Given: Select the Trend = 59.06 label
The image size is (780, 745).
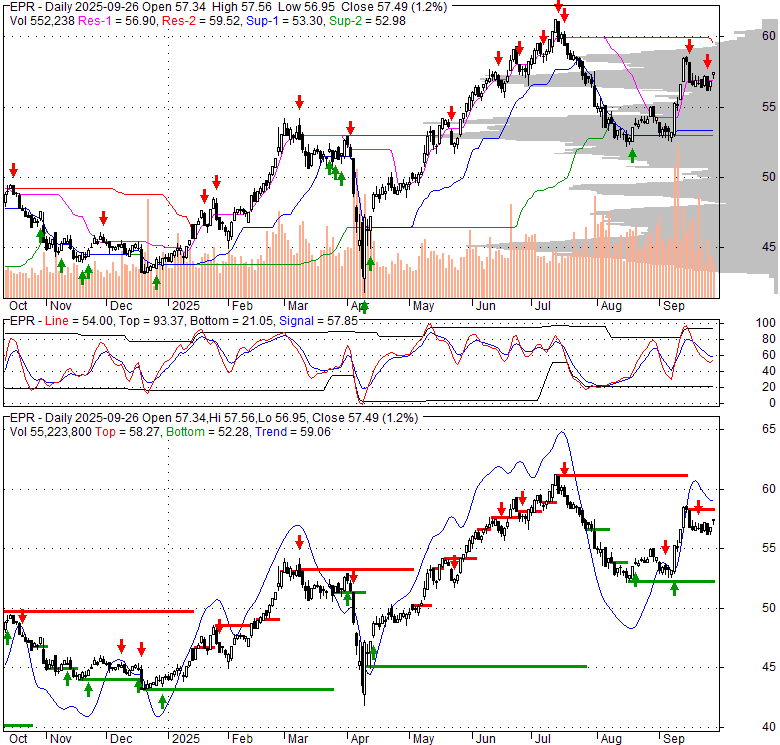Looking at the screenshot, I should coord(293,432).
